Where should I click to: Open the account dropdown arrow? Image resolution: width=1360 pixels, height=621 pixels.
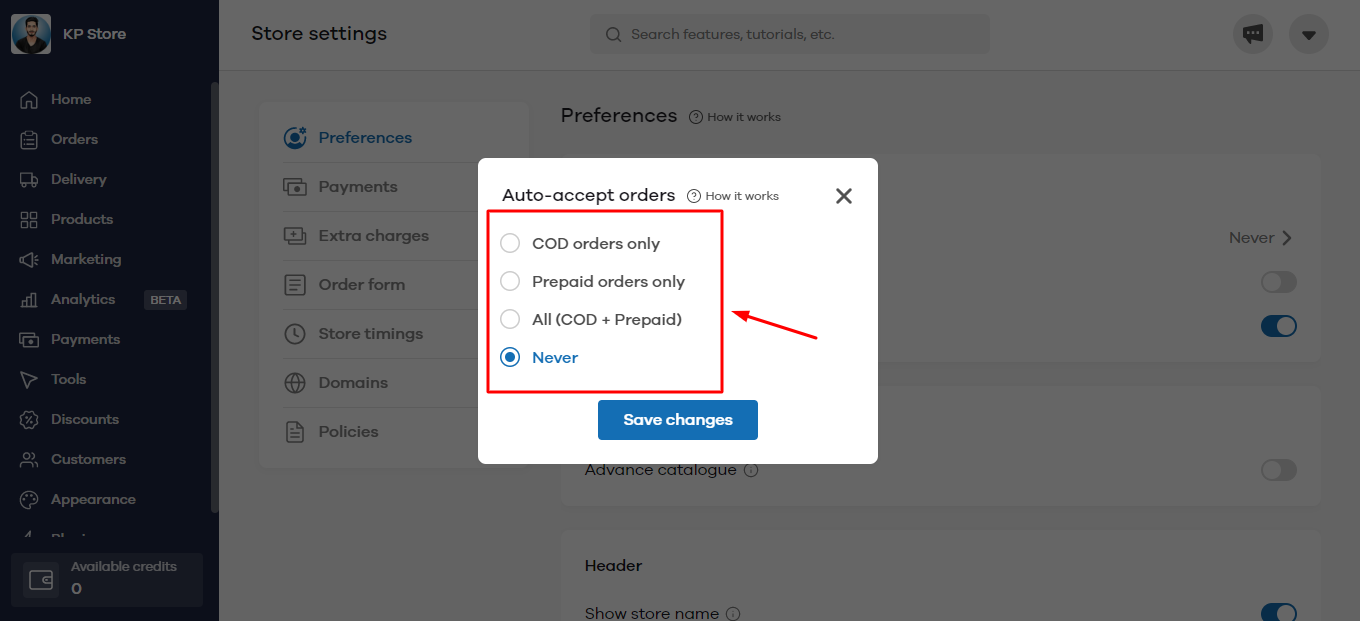click(1308, 35)
